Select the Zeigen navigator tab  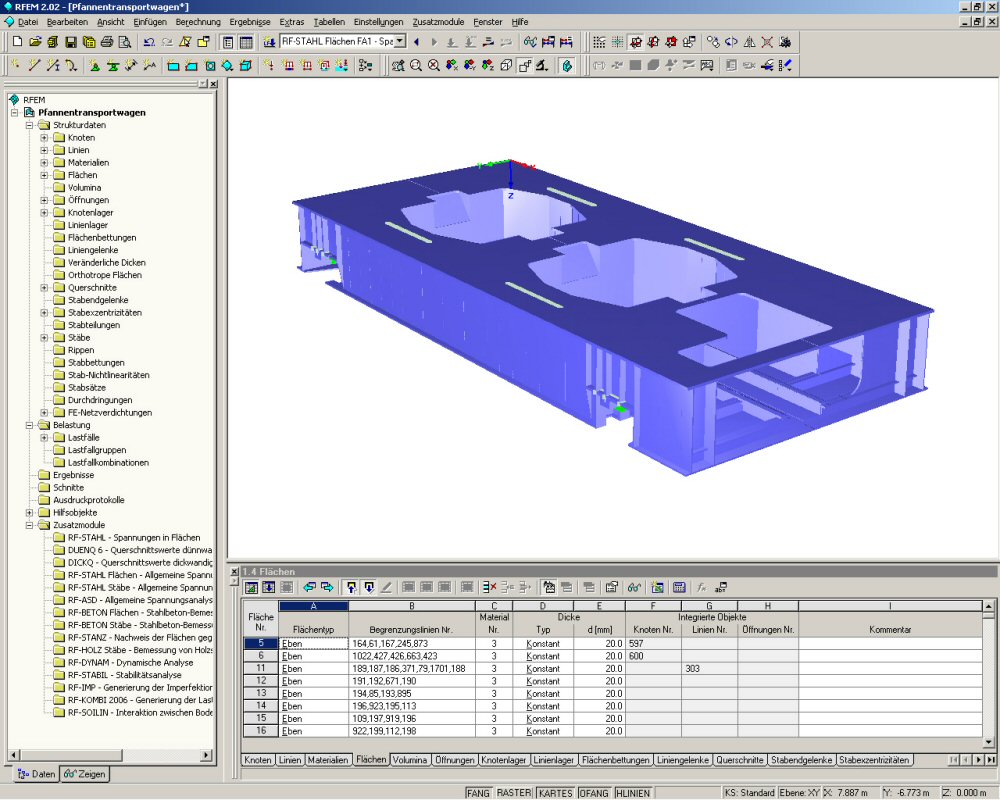click(84, 774)
